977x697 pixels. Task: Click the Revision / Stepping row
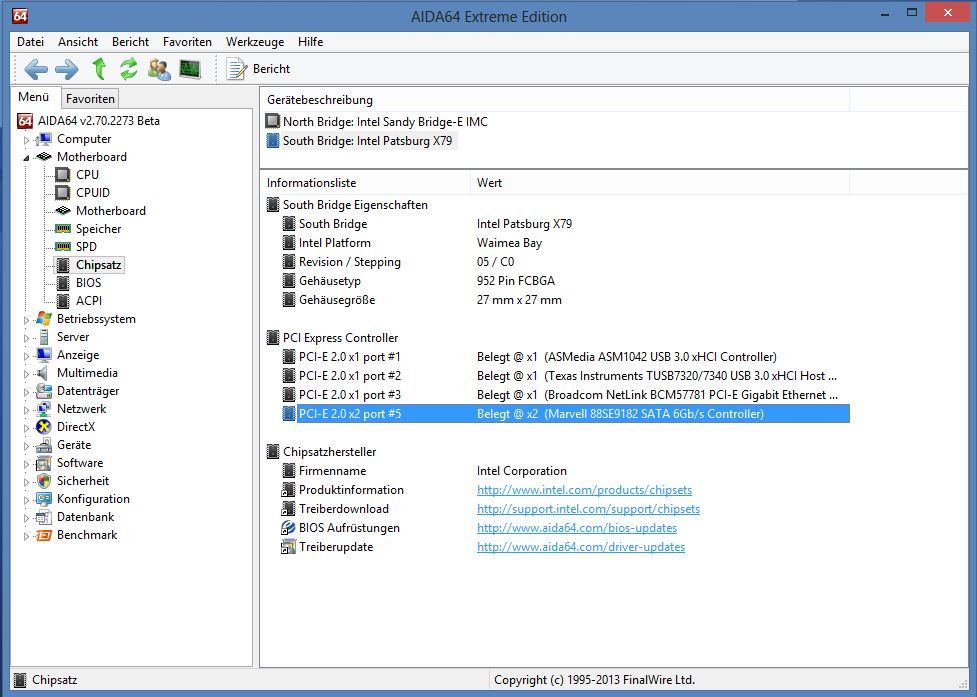point(565,262)
